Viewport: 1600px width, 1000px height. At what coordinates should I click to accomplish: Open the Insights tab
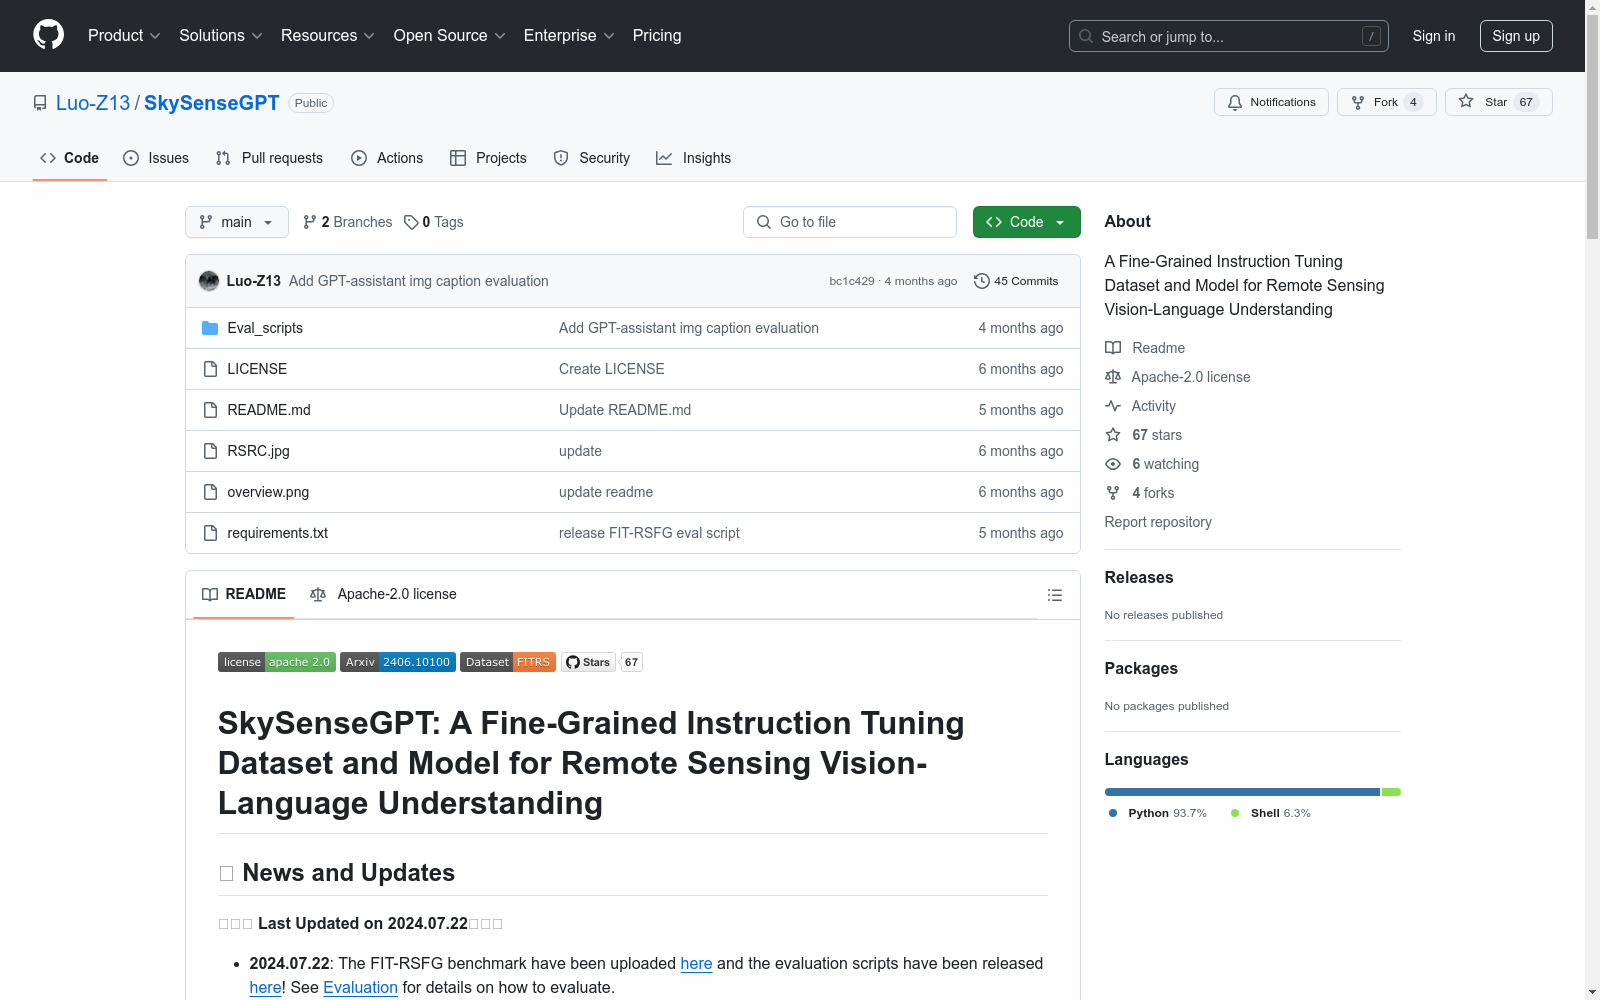pos(694,158)
